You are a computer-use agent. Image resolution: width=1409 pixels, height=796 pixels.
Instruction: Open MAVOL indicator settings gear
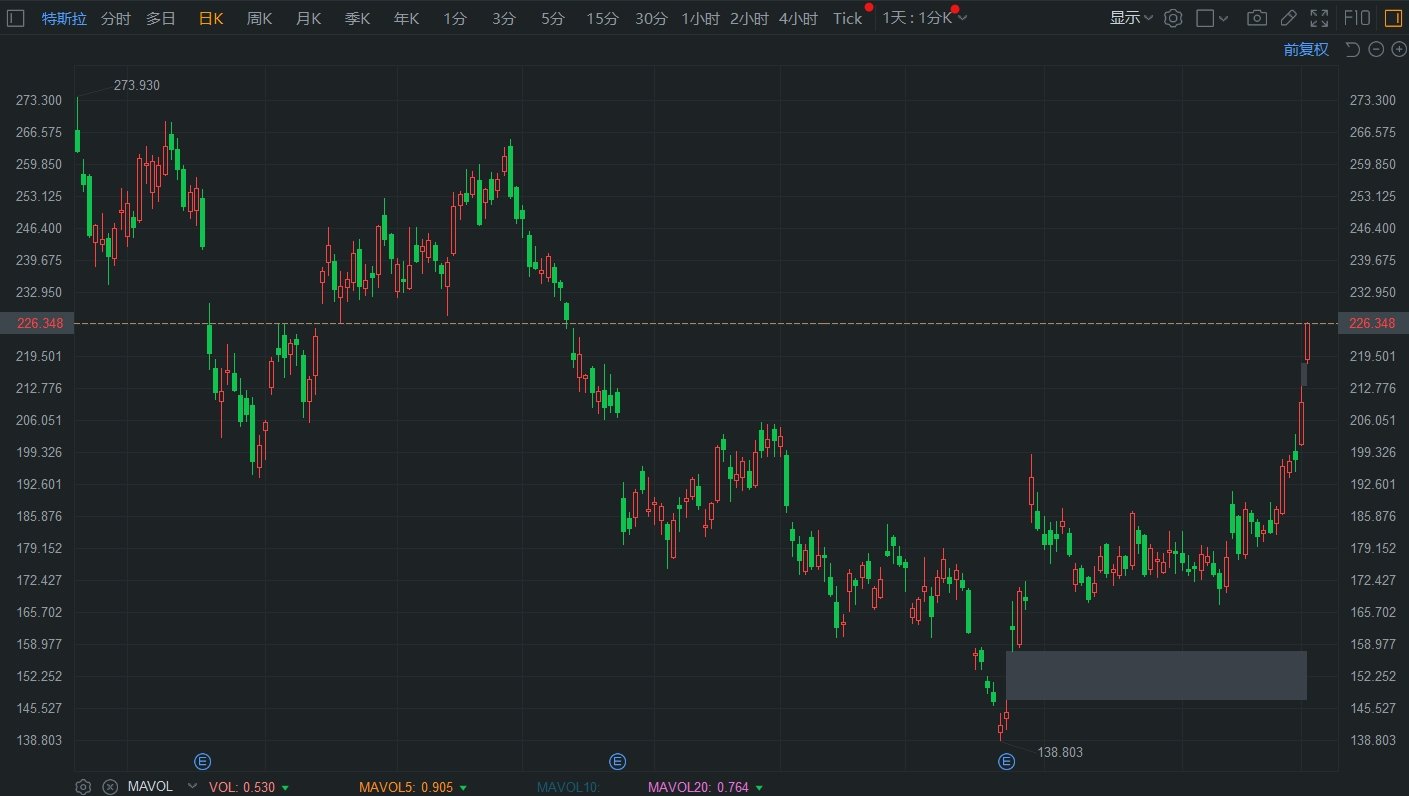pyautogui.click(x=84, y=787)
